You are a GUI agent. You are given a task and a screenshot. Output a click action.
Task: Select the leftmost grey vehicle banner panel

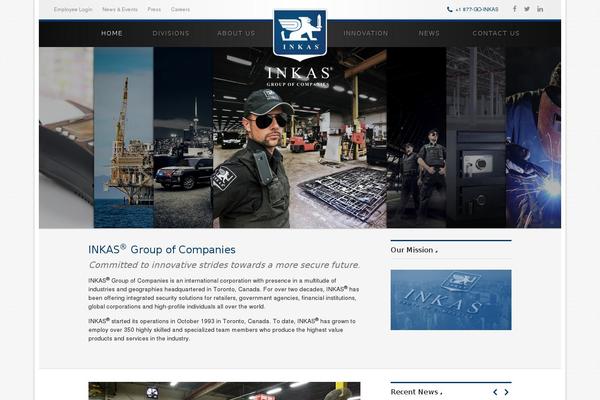(x=67, y=137)
